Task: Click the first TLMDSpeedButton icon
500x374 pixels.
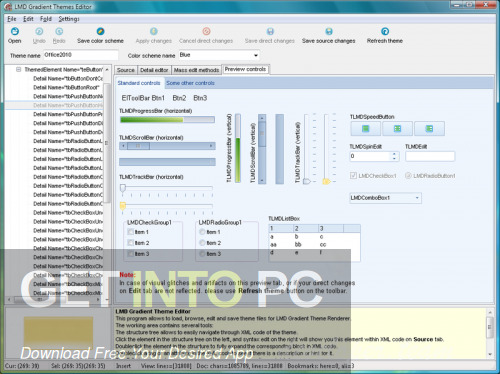Action: 365,128
